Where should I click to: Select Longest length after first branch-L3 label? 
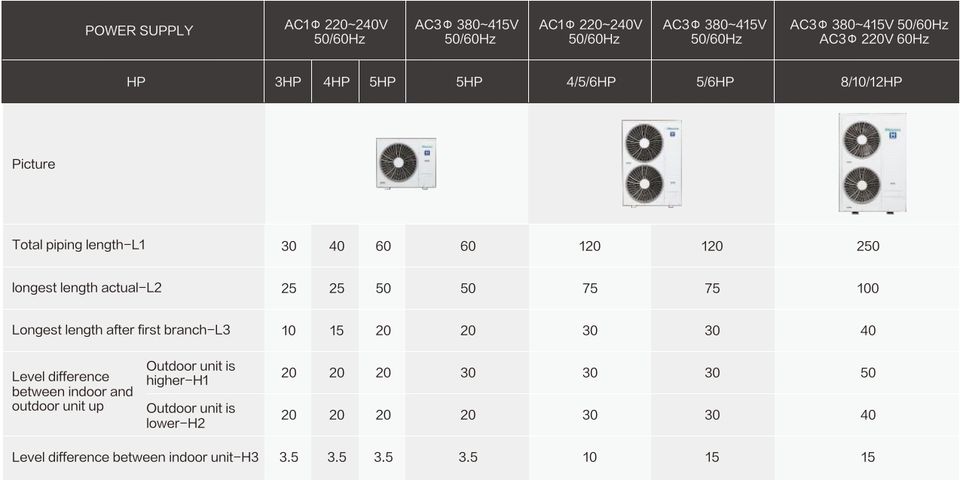[x=121, y=330]
